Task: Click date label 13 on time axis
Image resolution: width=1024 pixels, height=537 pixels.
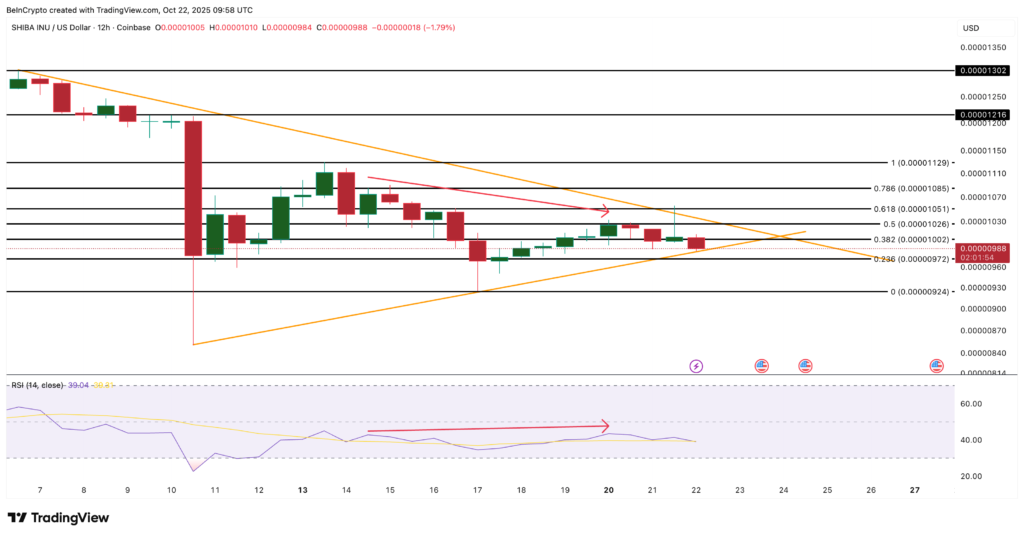Action: click(302, 491)
